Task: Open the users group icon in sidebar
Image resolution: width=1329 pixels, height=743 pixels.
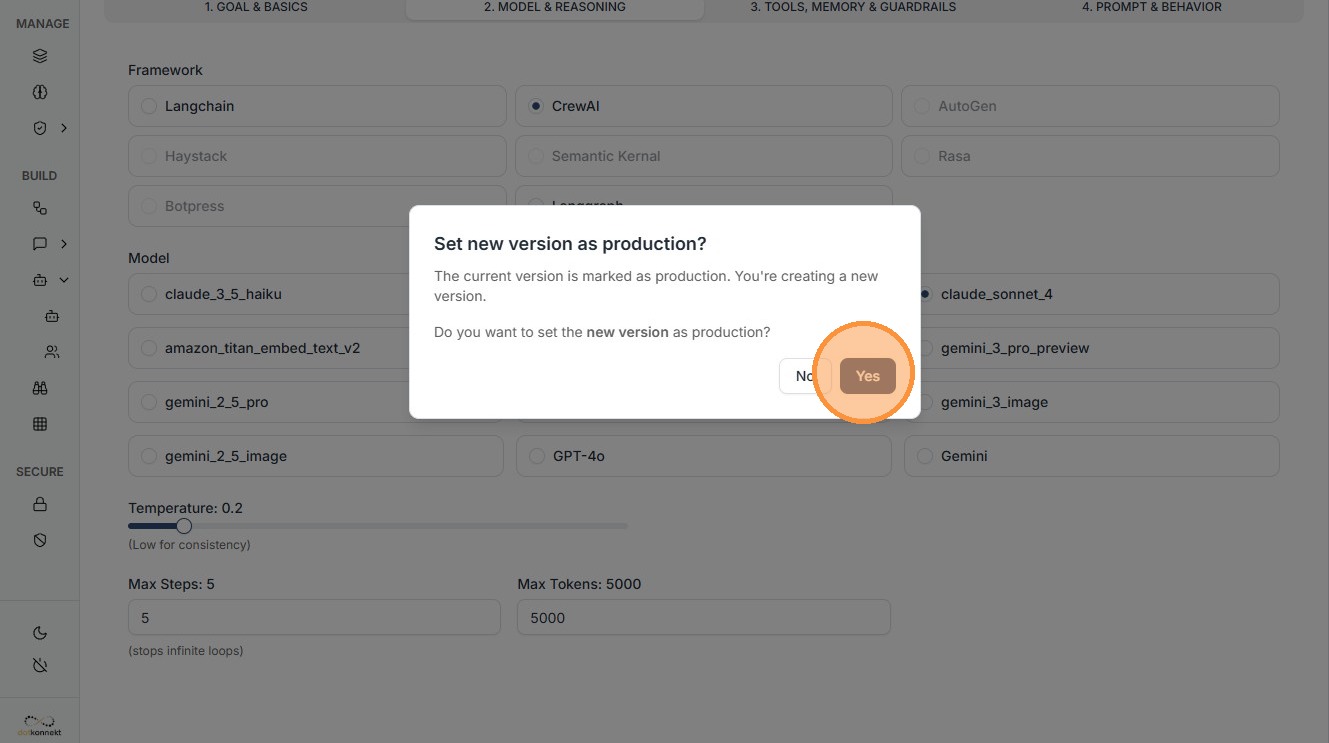Action: (52, 352)
